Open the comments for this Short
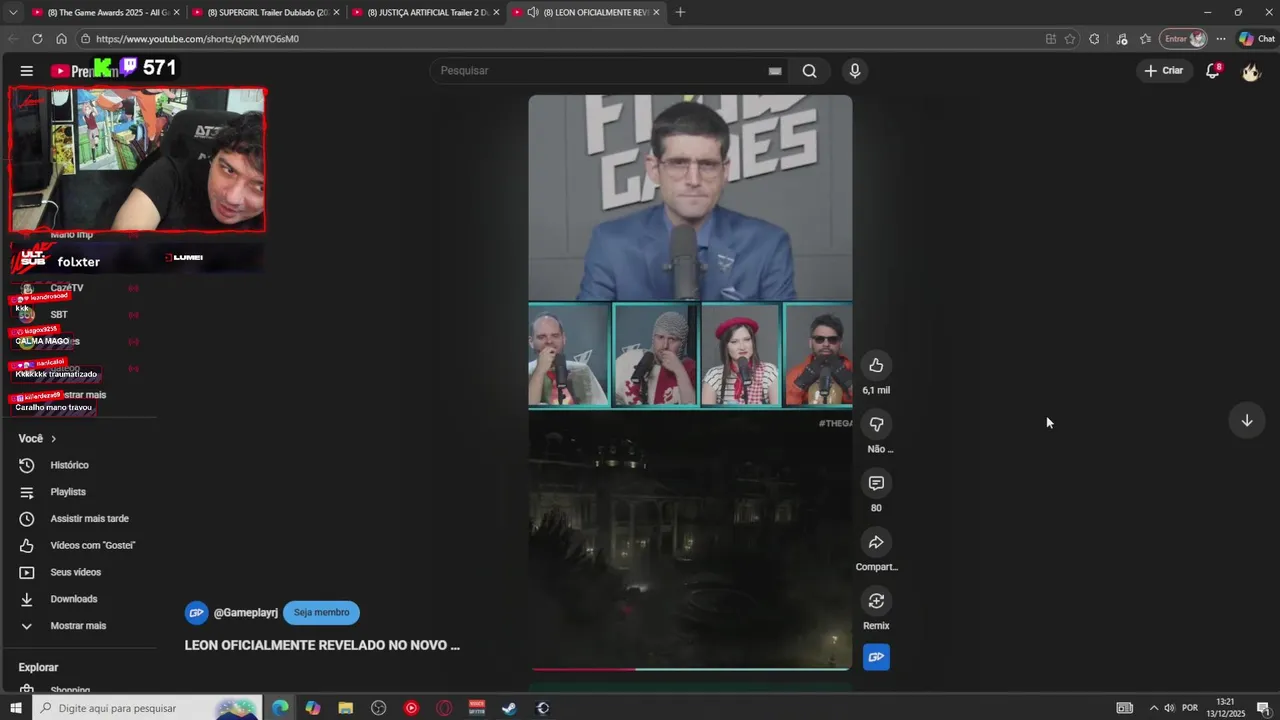The width and height of the screenshot is (1280, 720). tap(876, 483)
